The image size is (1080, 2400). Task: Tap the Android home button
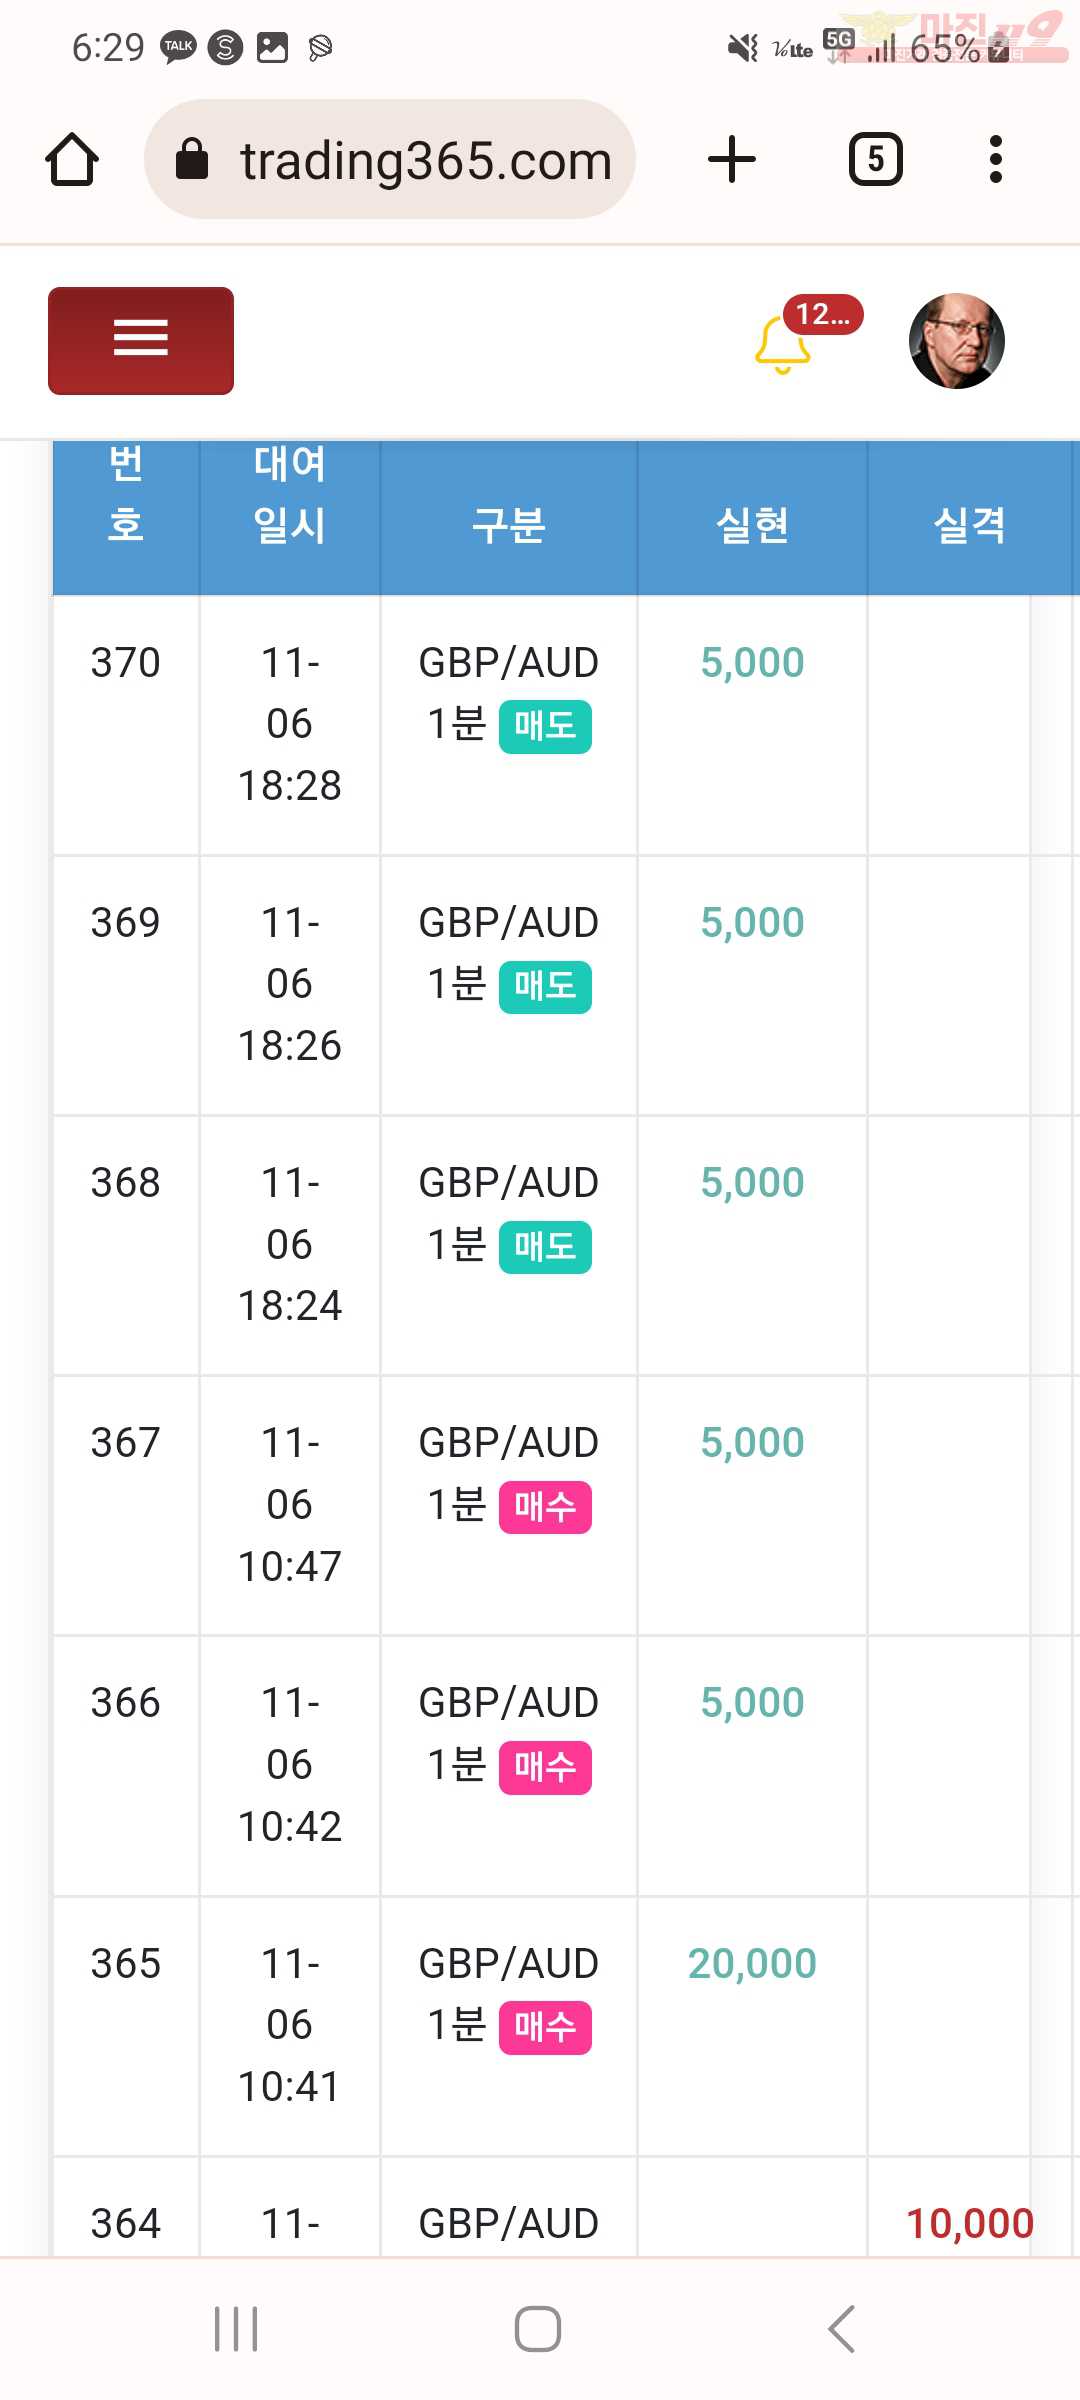tap(538, 2329)
